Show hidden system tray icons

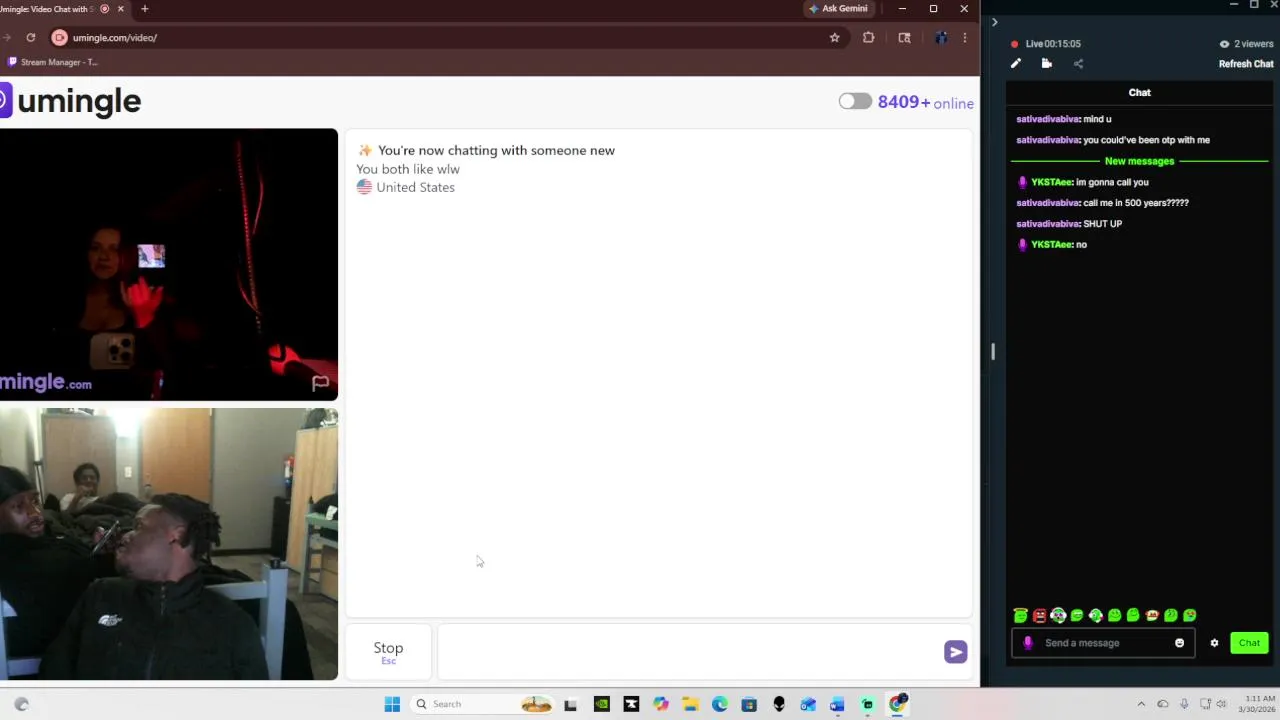coord(1141,704)
